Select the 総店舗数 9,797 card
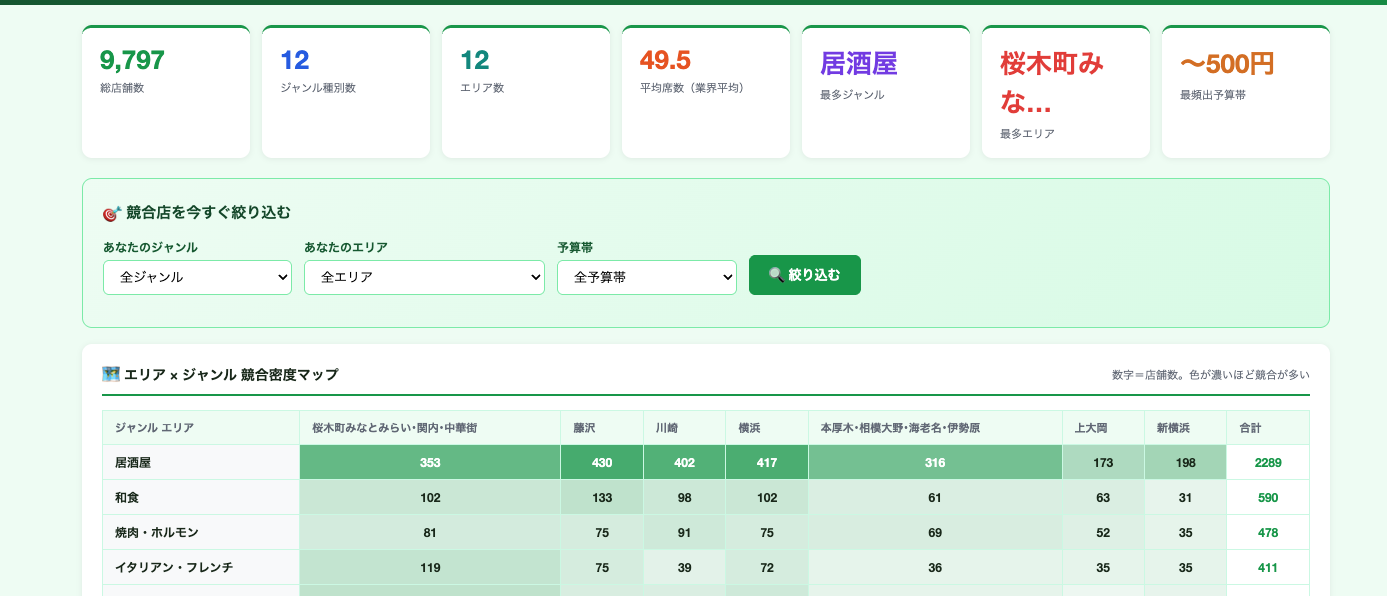Viewport: 1387px width, 596px height. (166, 91)
